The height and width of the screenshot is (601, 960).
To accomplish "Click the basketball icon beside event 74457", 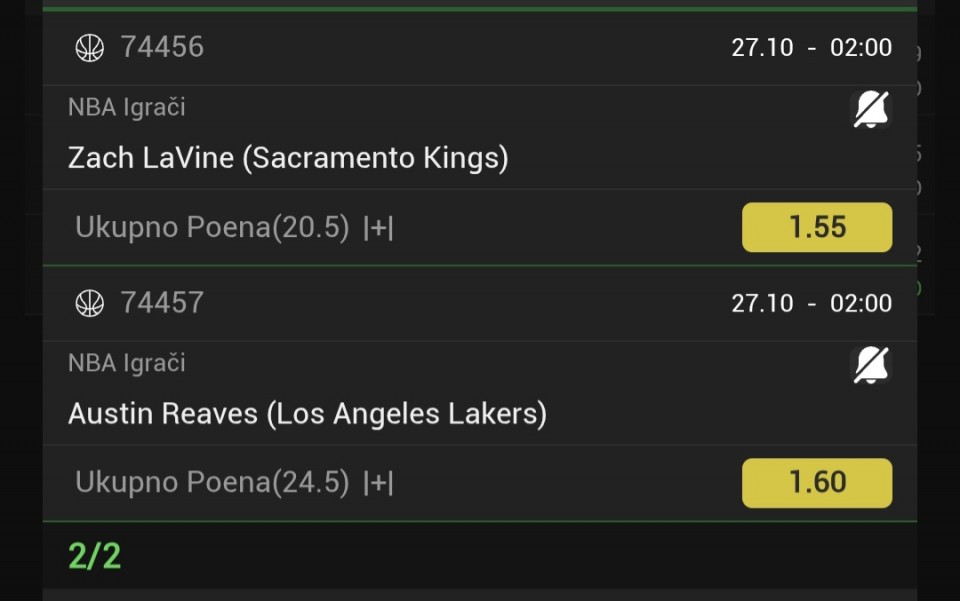I will coord(90,303).
